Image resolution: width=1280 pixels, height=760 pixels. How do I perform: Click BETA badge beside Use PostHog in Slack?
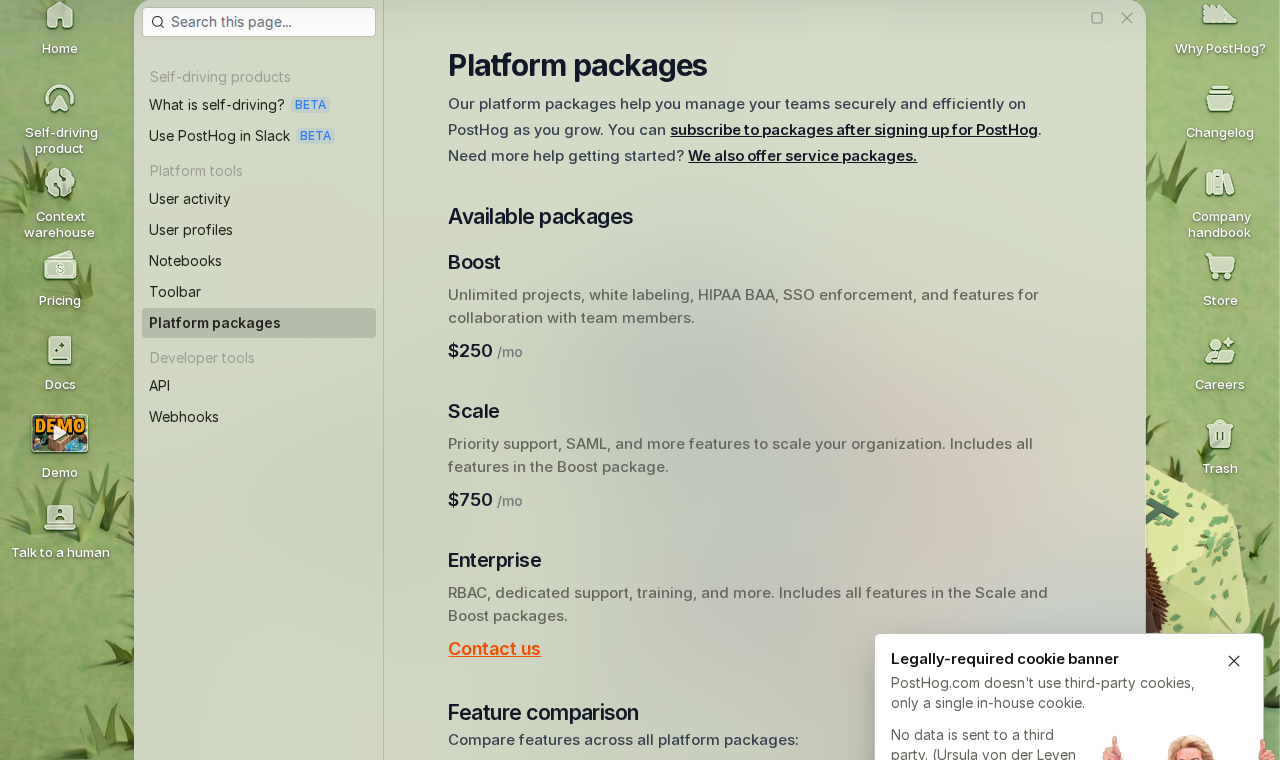pos(315,136)
